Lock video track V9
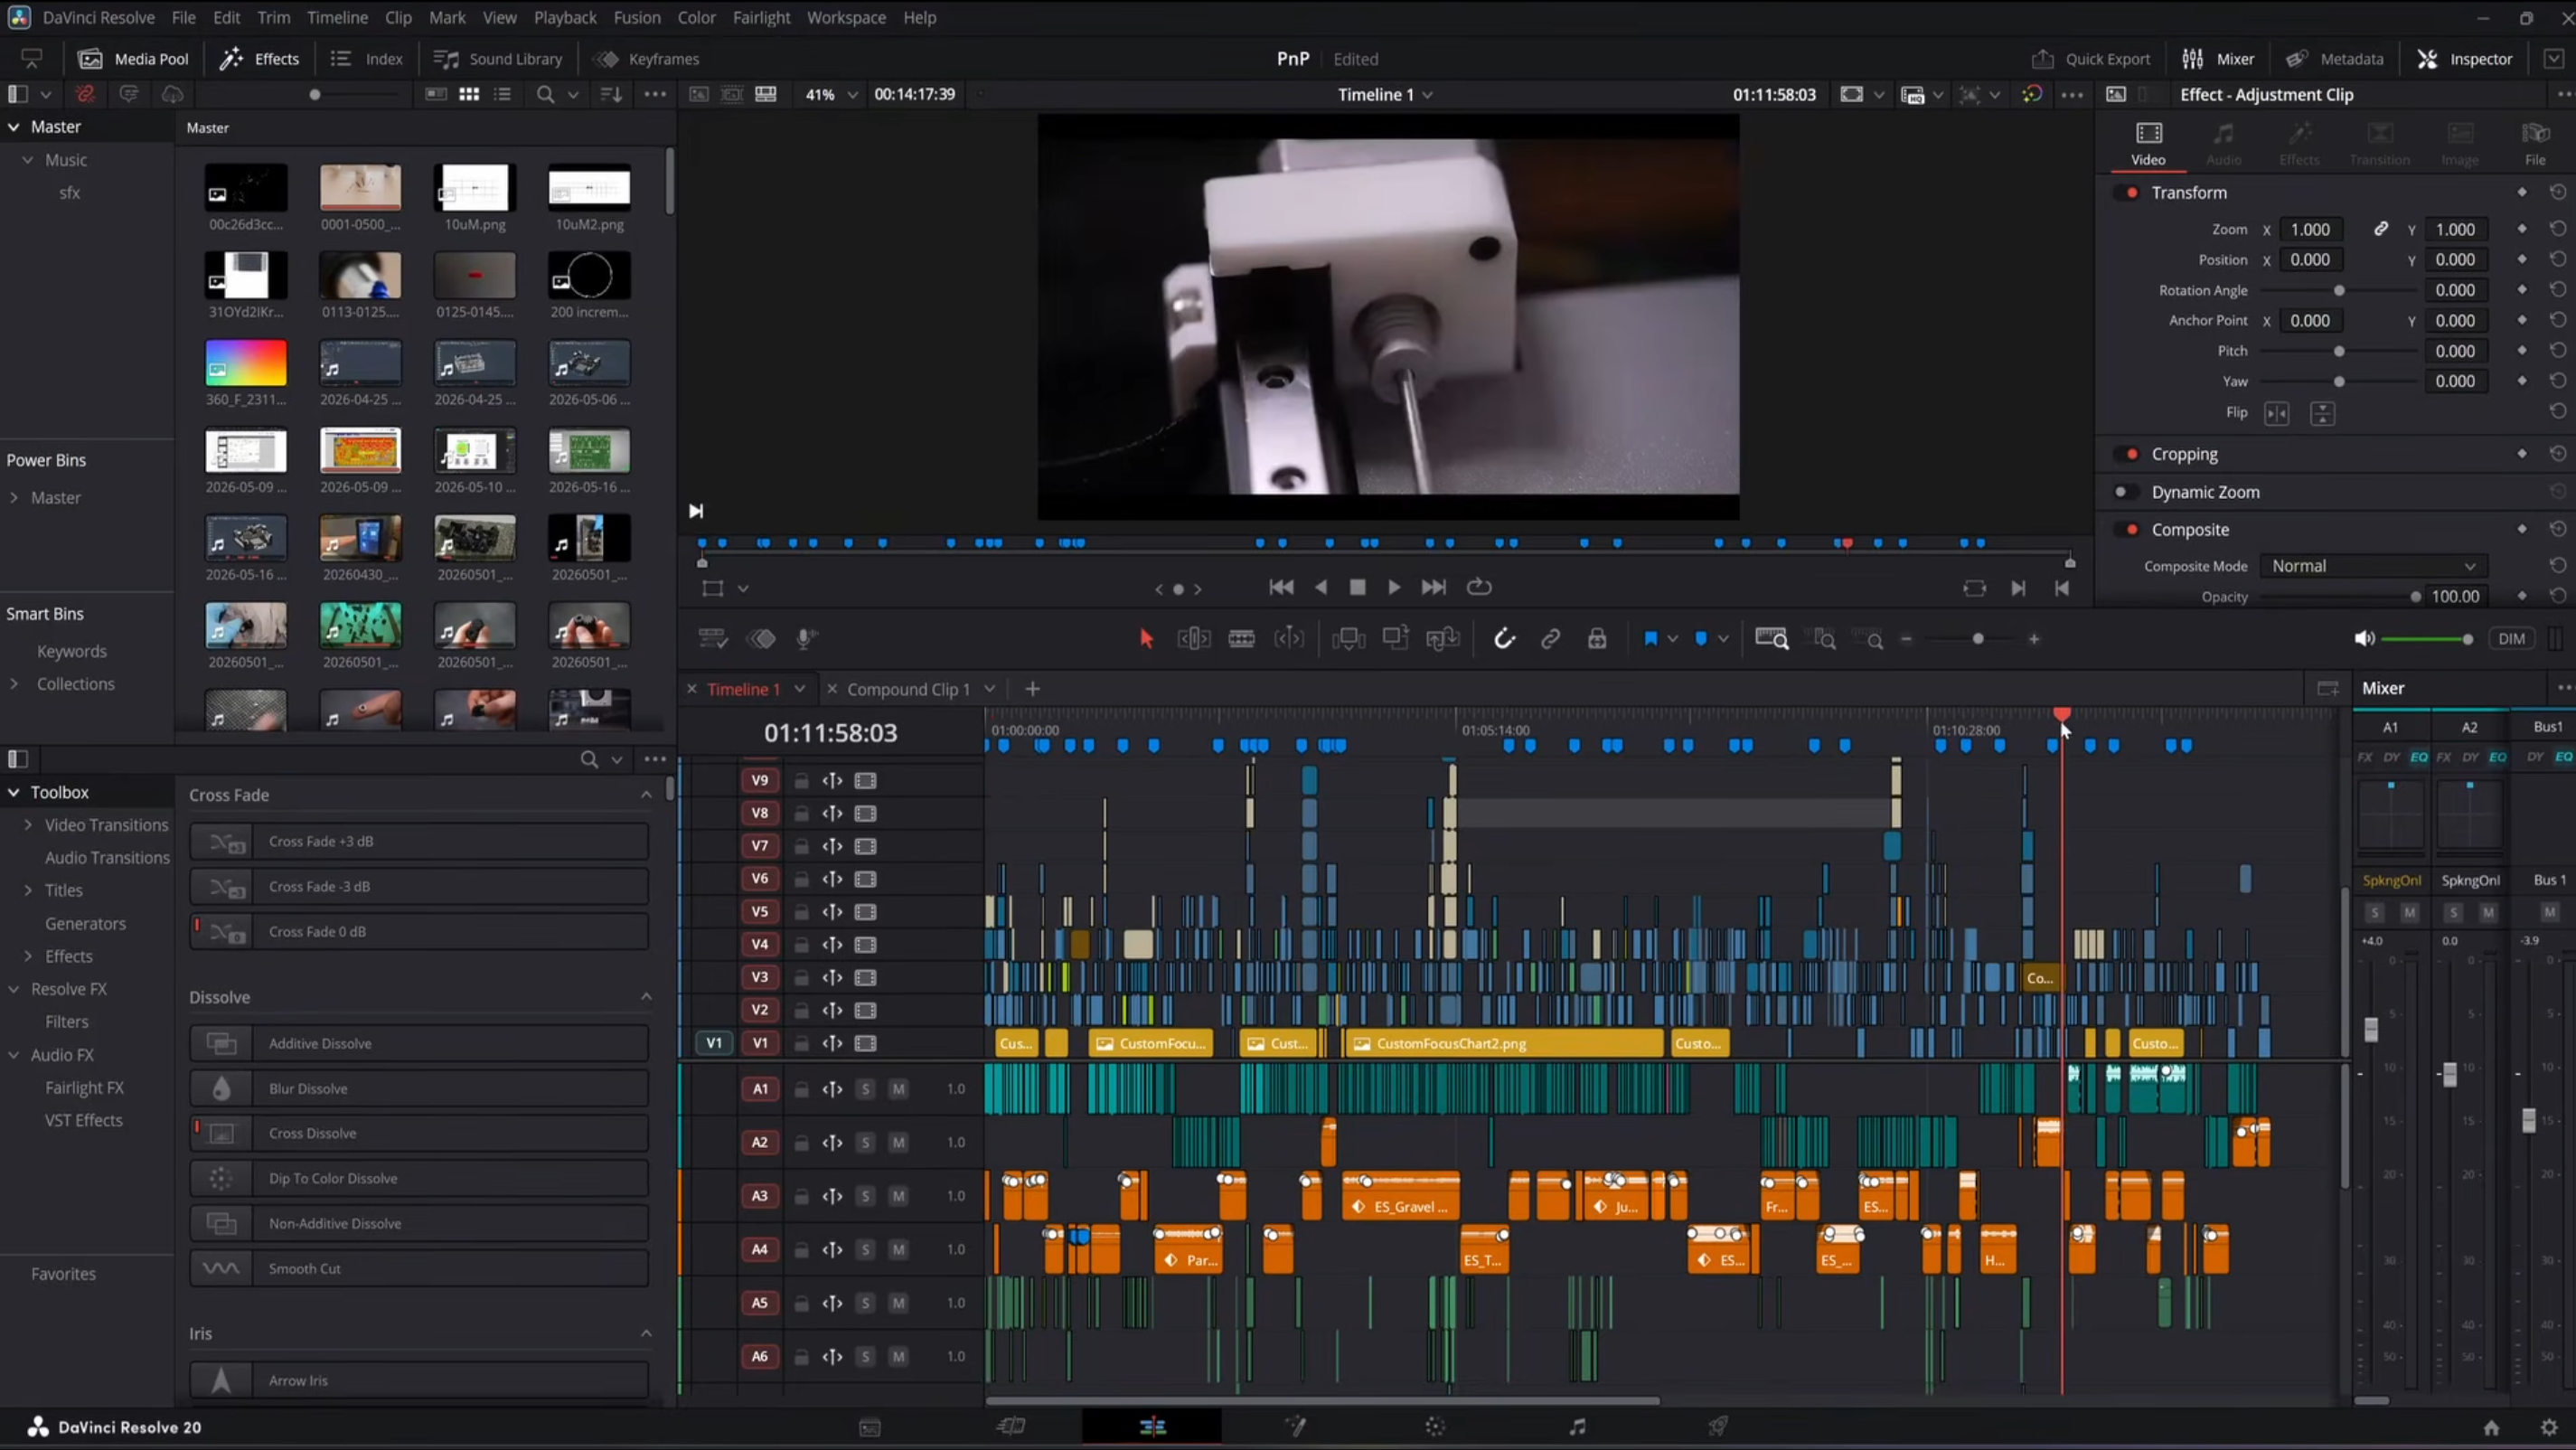This screenshot has width=2576, height=1450. pyautogui.click(x=801, y=780)
